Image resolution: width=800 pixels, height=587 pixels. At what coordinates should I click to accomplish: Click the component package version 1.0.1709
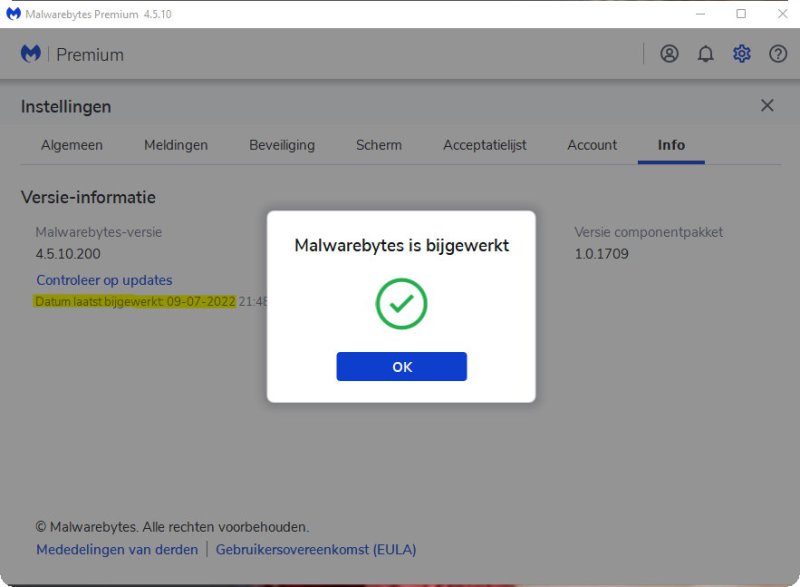(x=602, y=254)
